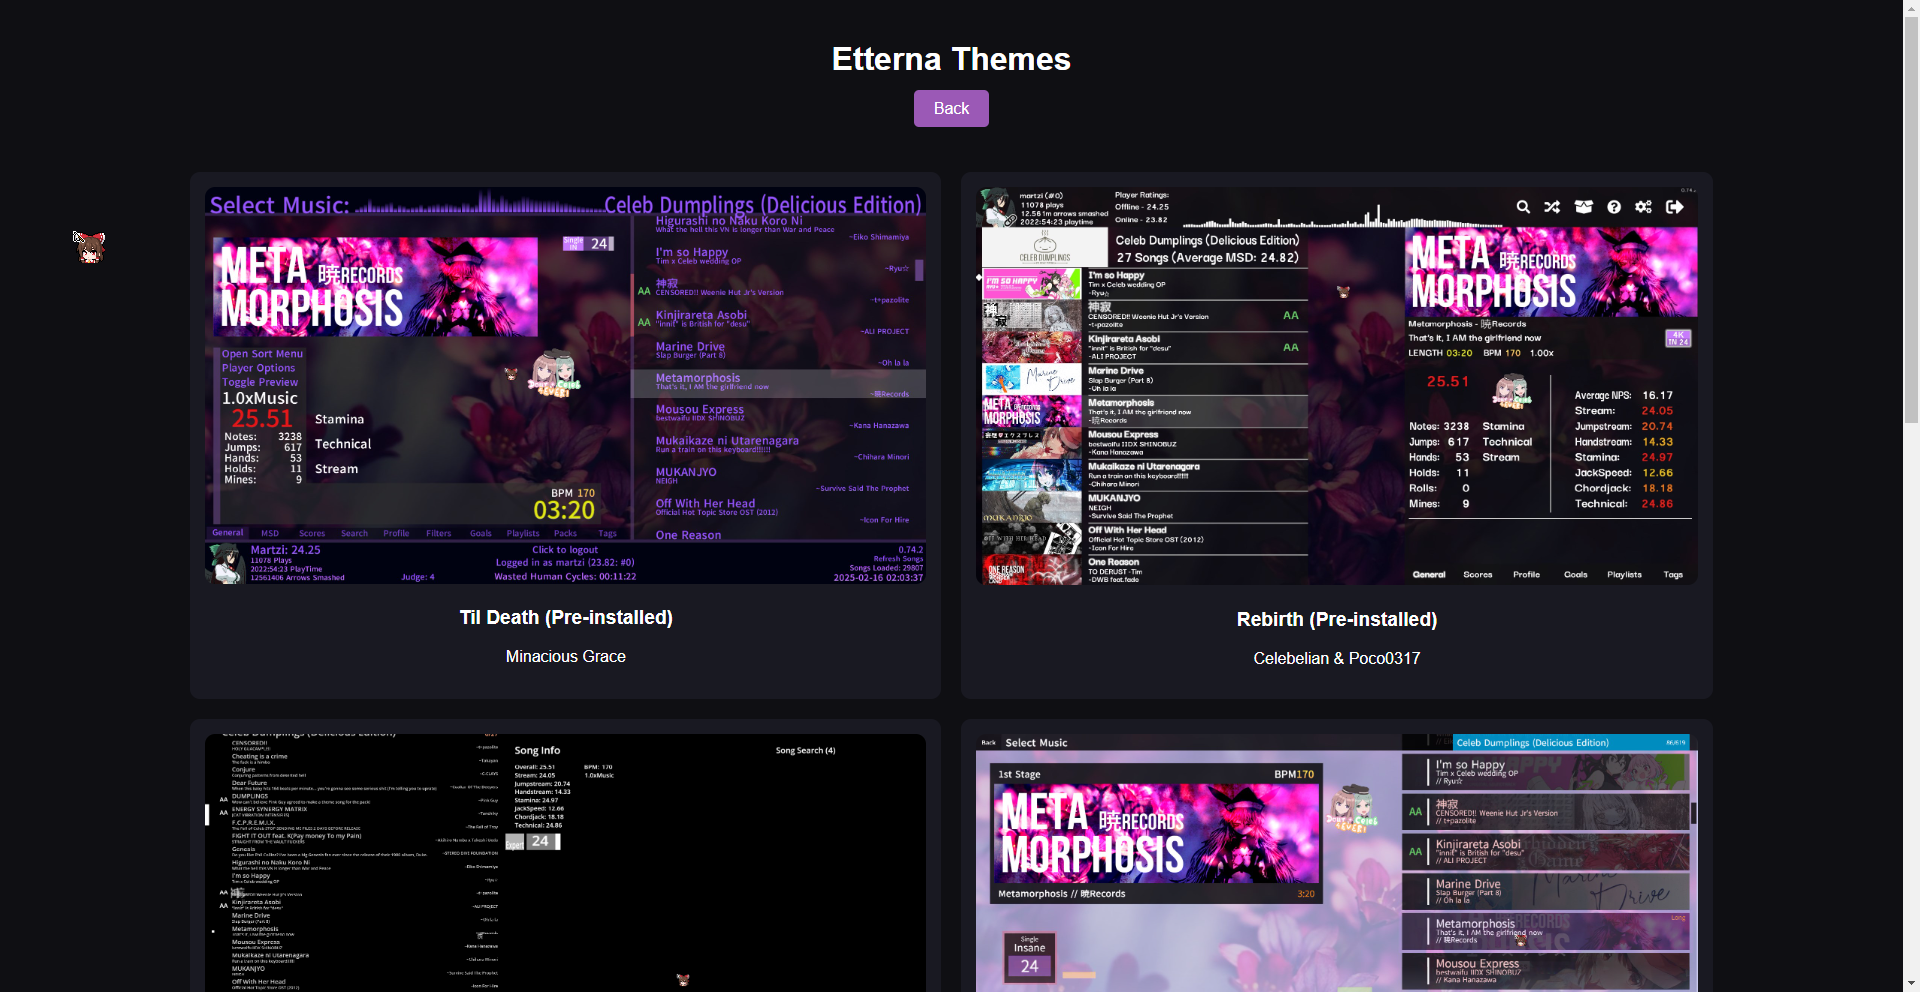Click the 4K TN 24 badge on Metamorphosis panel
The height and width of the screenshot is (992, 1920).
tap(1679, 338)
